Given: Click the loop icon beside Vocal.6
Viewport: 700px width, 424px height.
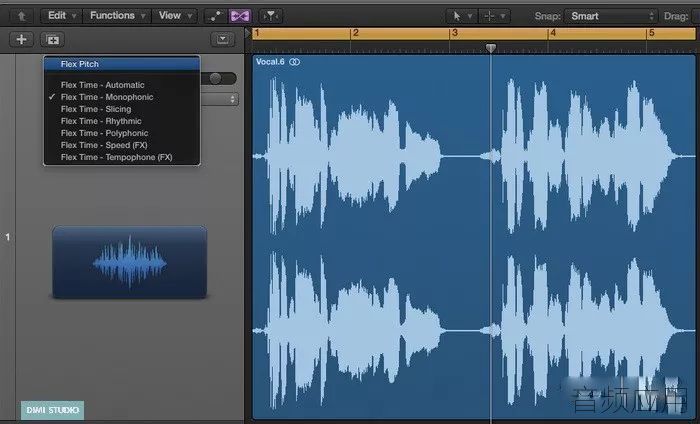Looking at the screenshot, I should 295,62.
